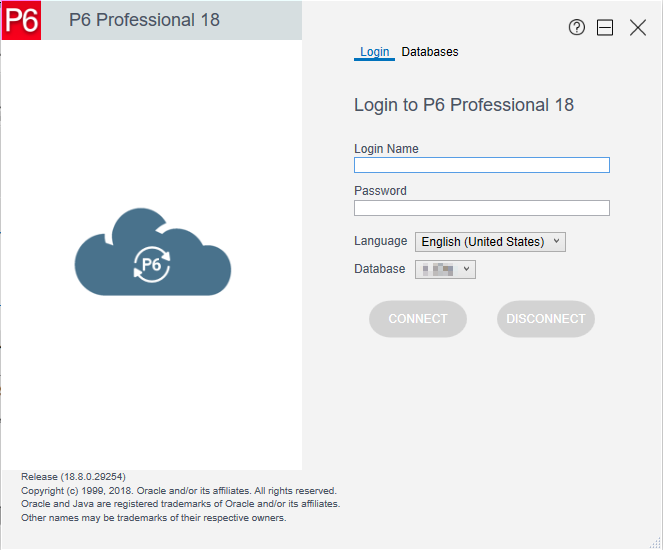Close the login dialog with the X
This screenshot has height=550, width=663.
point(638,28)
